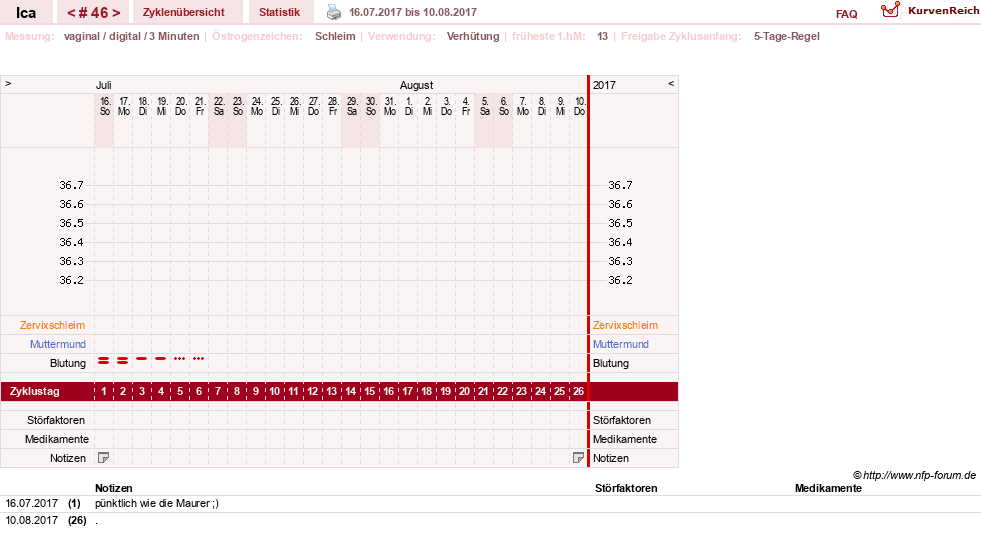Click the date column header 29. Sa
This screenshot has width=981, height=547.
(x=352, y=106)
